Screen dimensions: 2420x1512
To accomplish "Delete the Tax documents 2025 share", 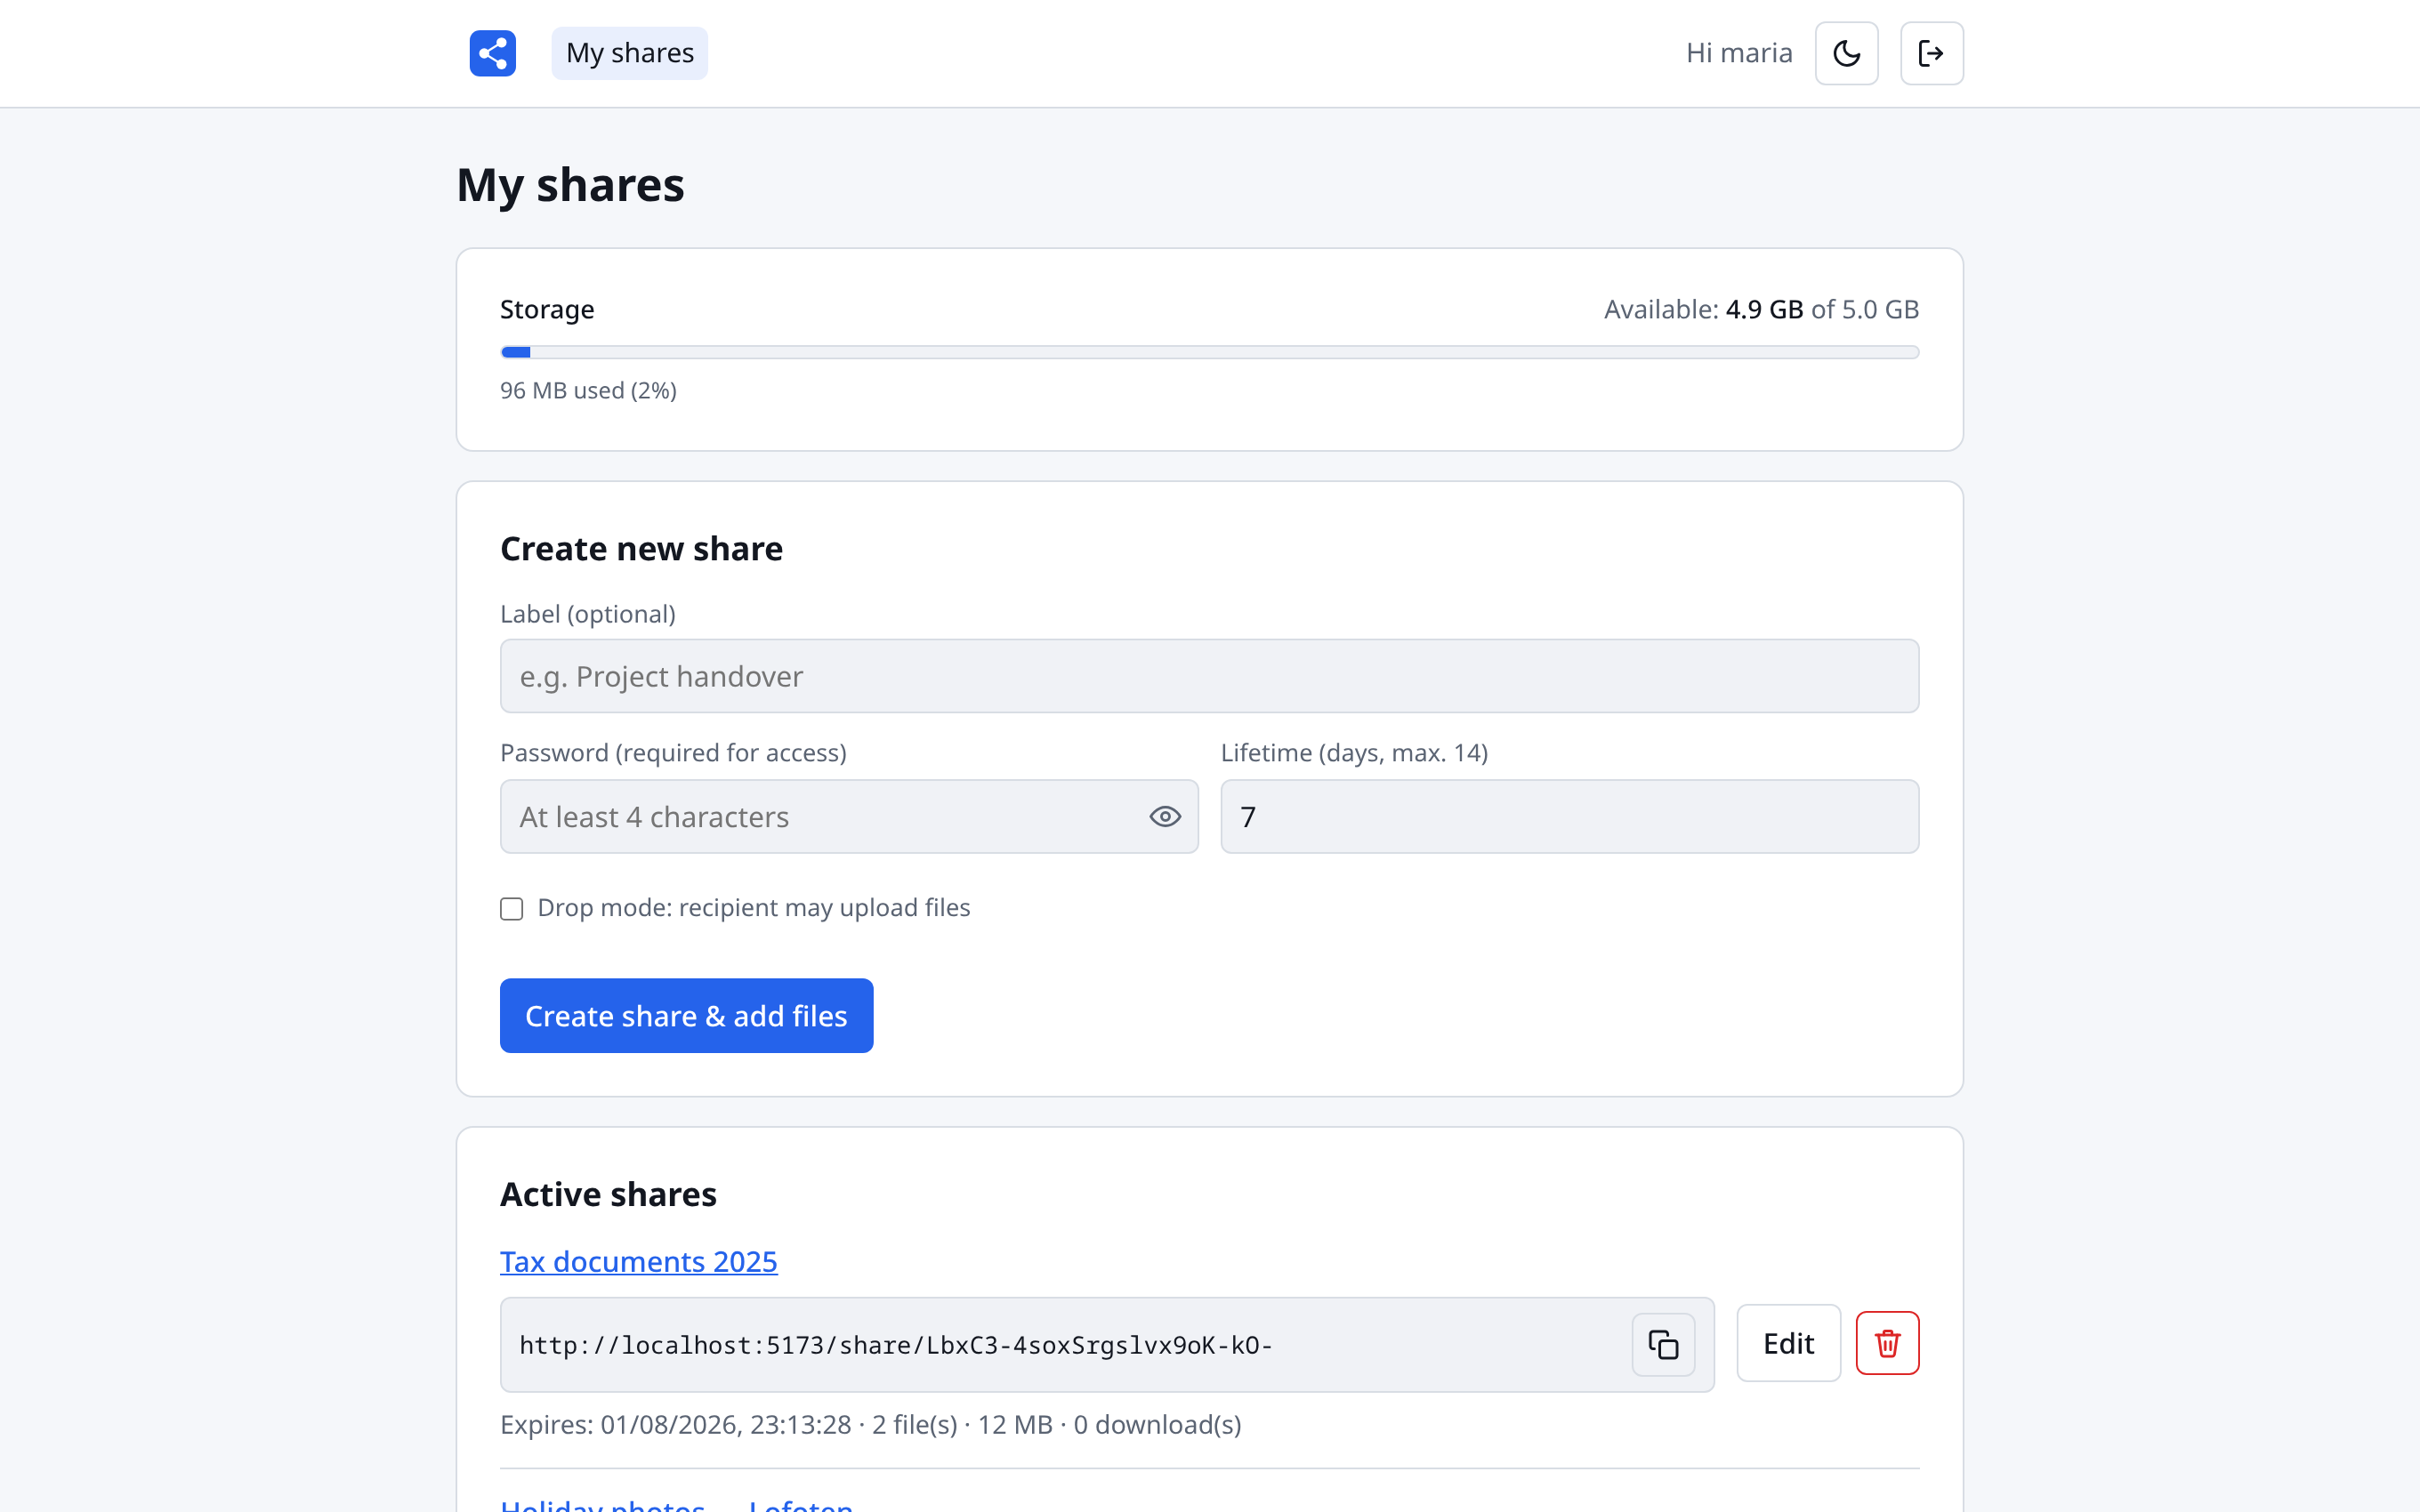I will coord(1887,1343).
